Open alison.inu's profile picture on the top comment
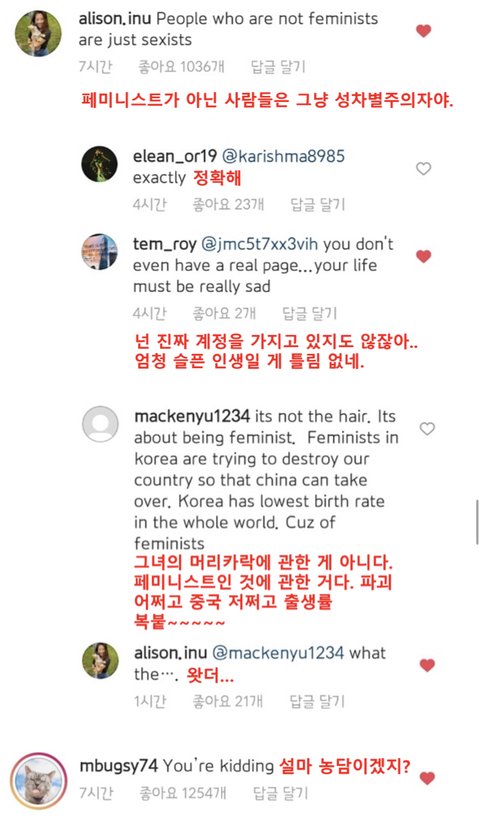The width and height of the screenshot is (480, 830). [38, 33]
